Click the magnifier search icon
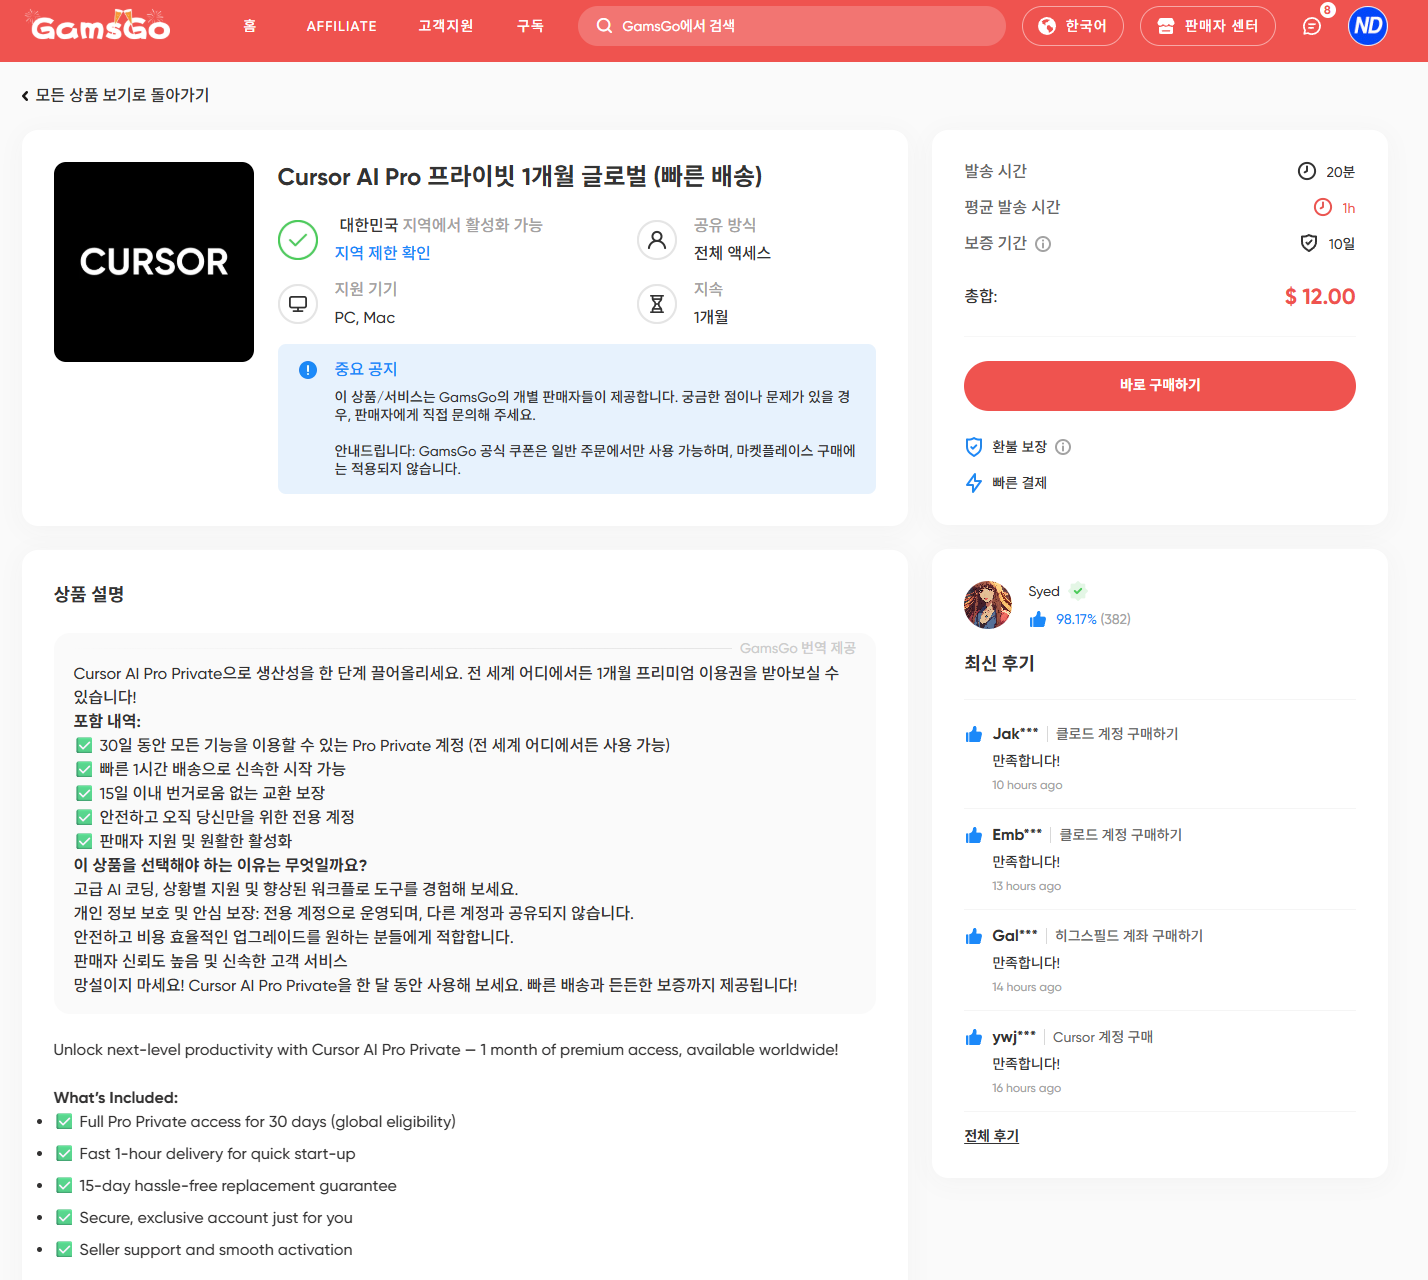This screenshot has width=1428, height=1280. [x=604, y=26]
